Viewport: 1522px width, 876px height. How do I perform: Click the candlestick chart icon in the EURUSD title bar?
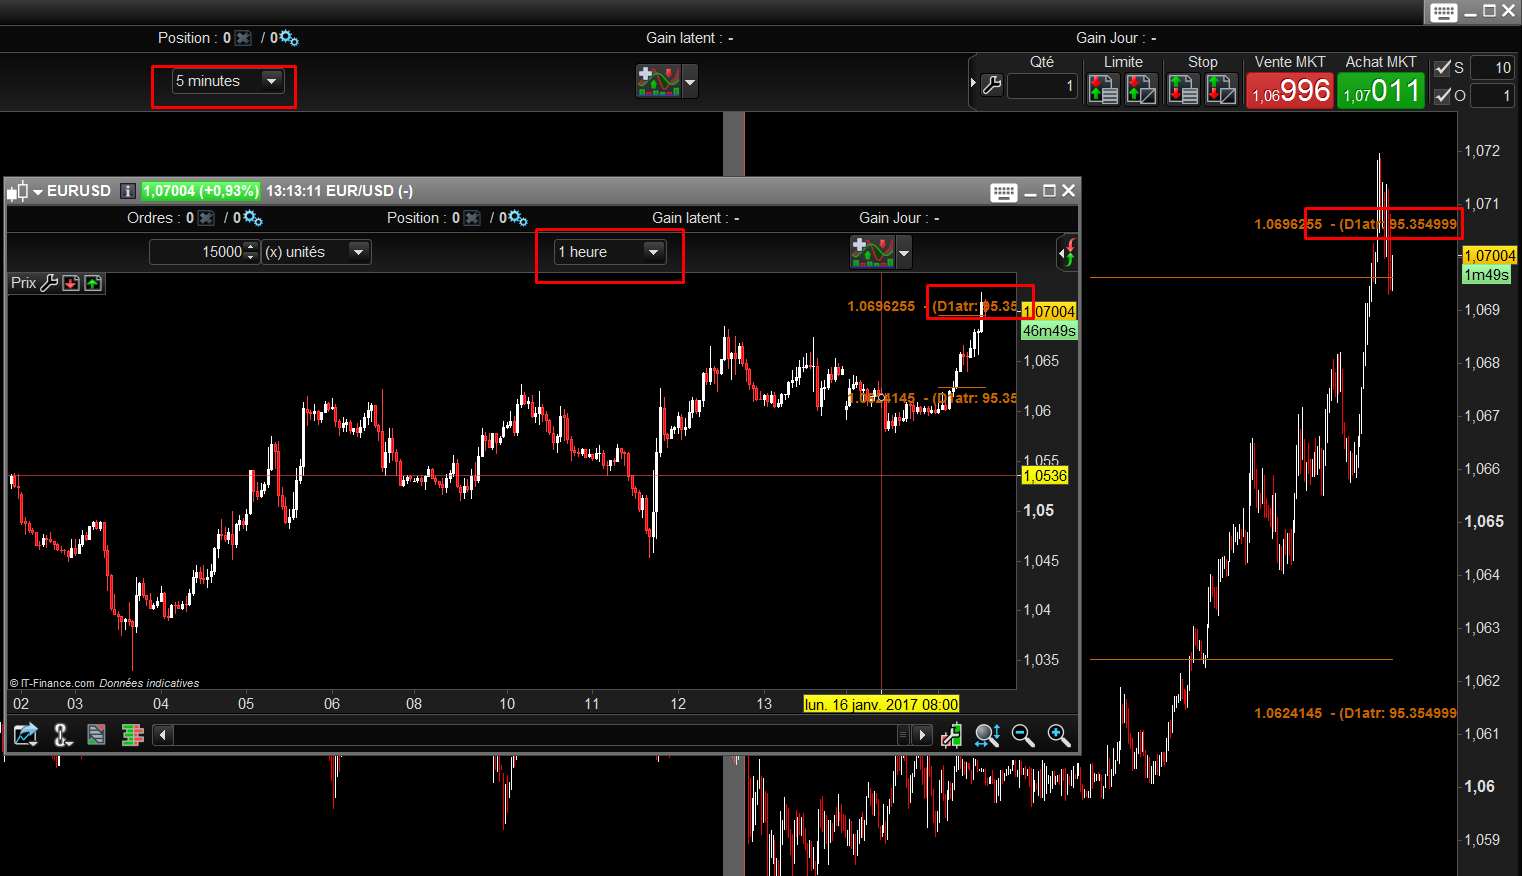click(x=18, y=191)
